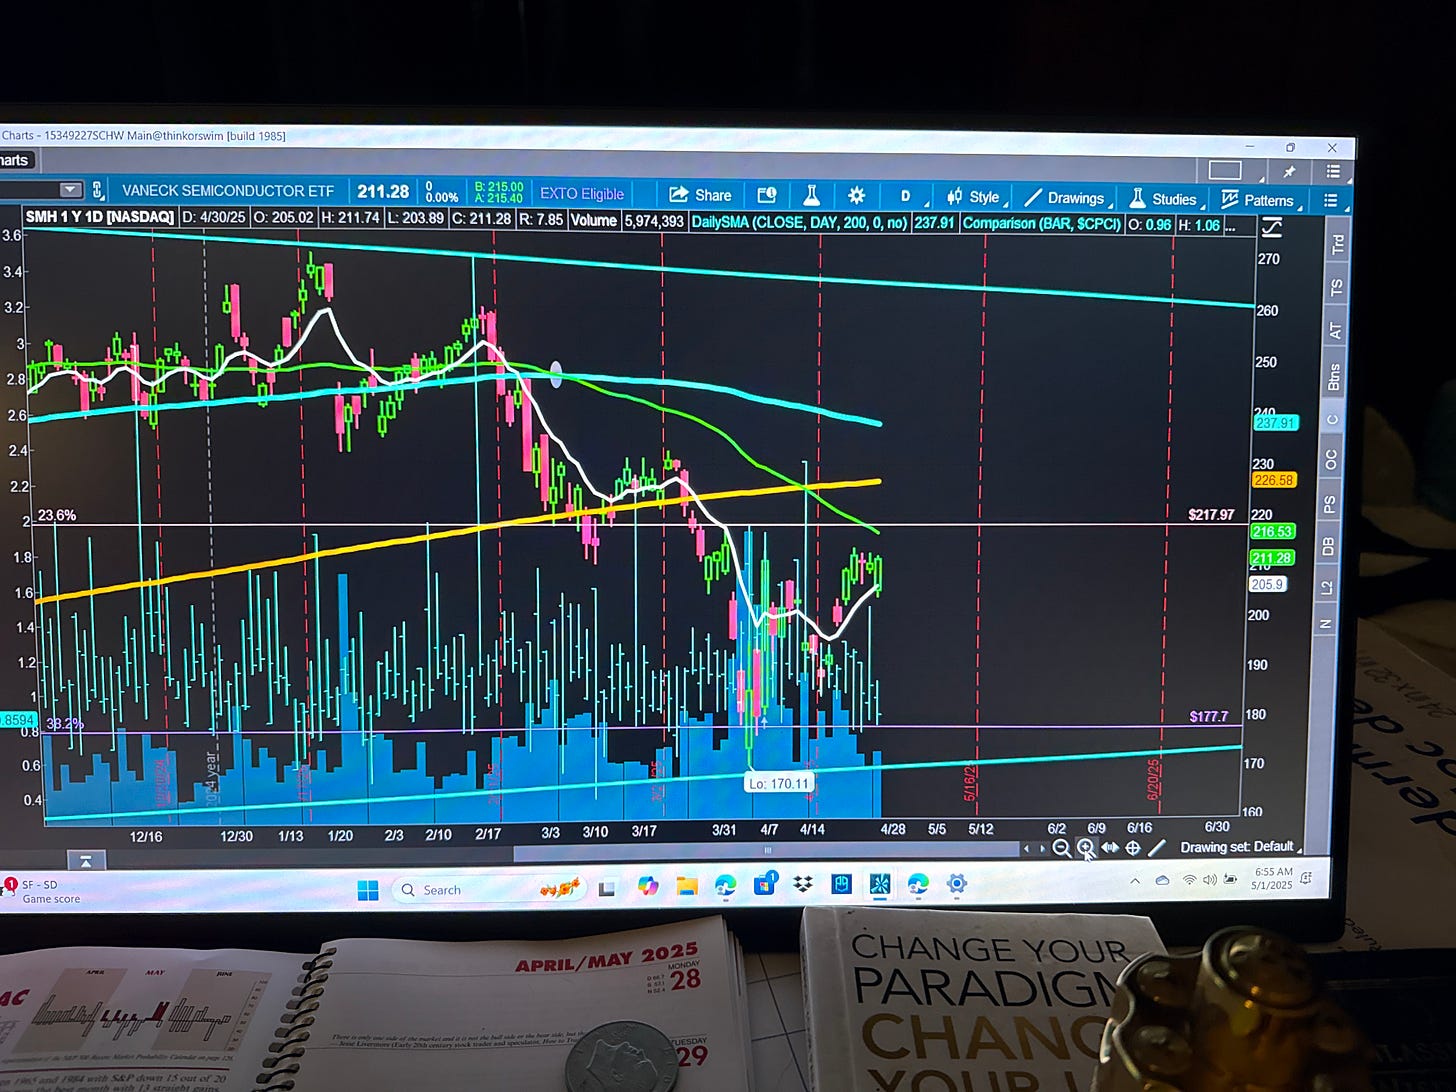Image resolution: width=1456 pixels, height=1092 pixels.
Task: Open the D timeframe dropdown
Action: click(906, 196)
